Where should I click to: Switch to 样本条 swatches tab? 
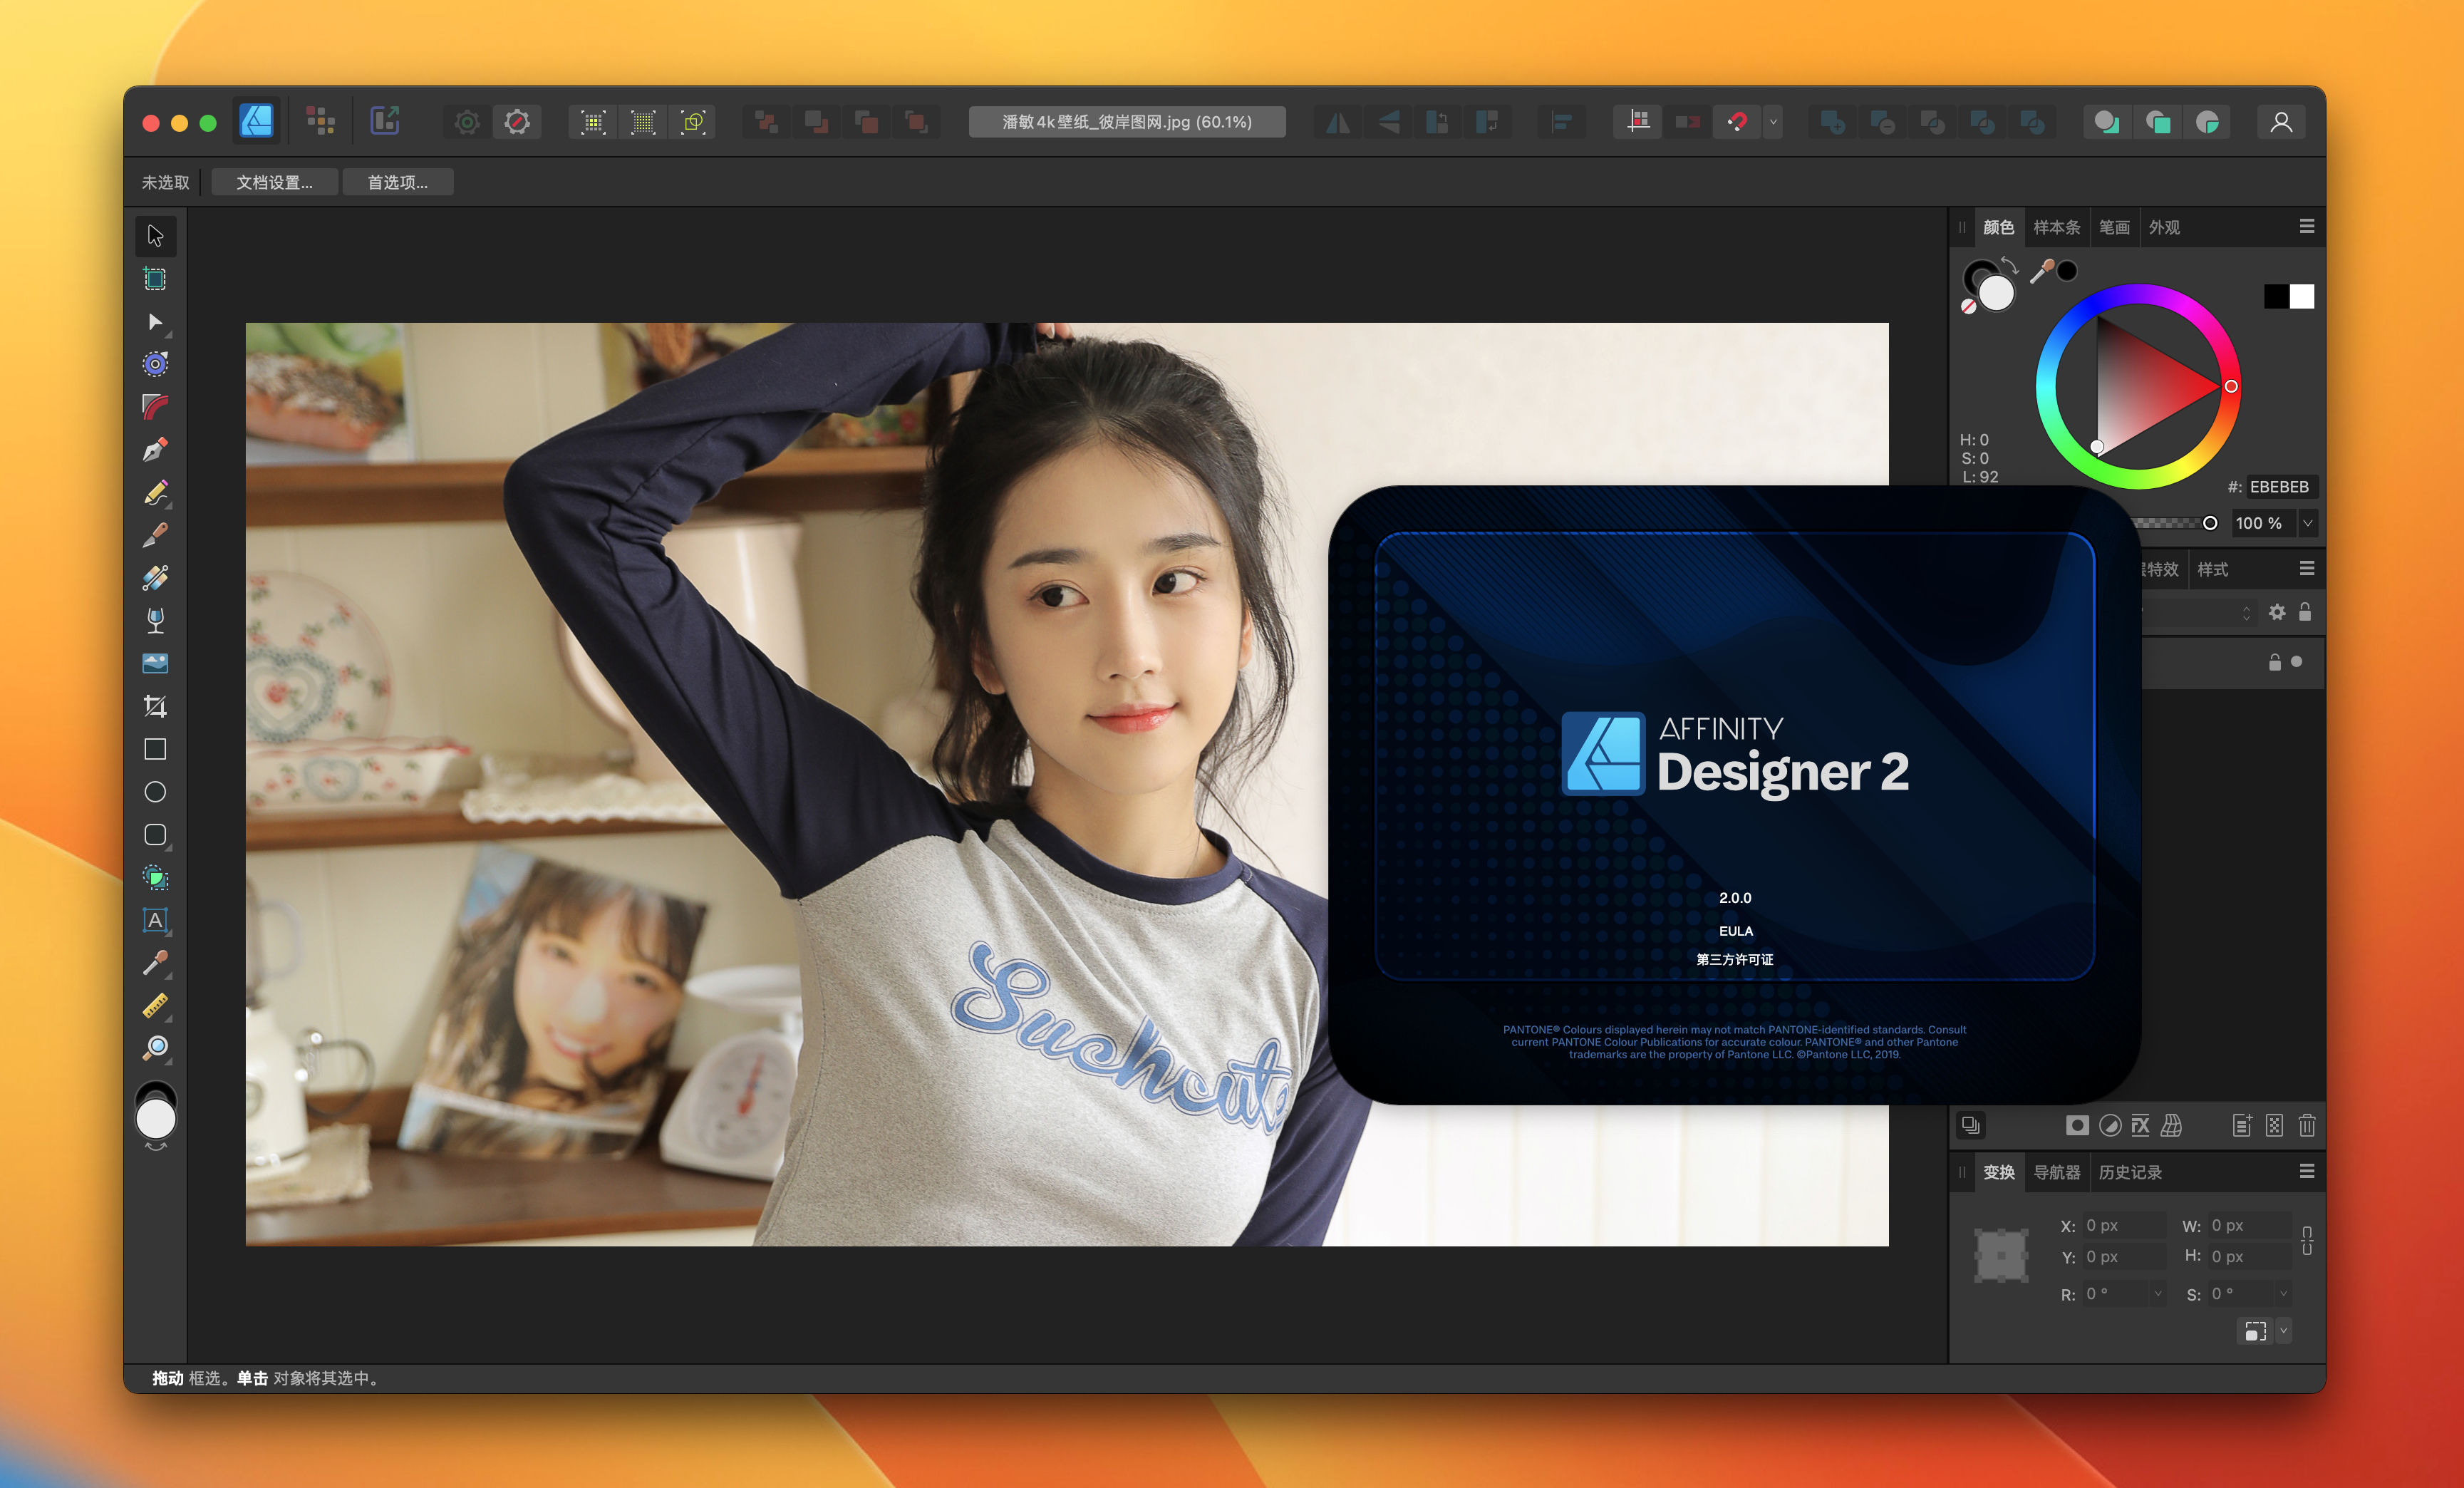tap(2057, 228)
